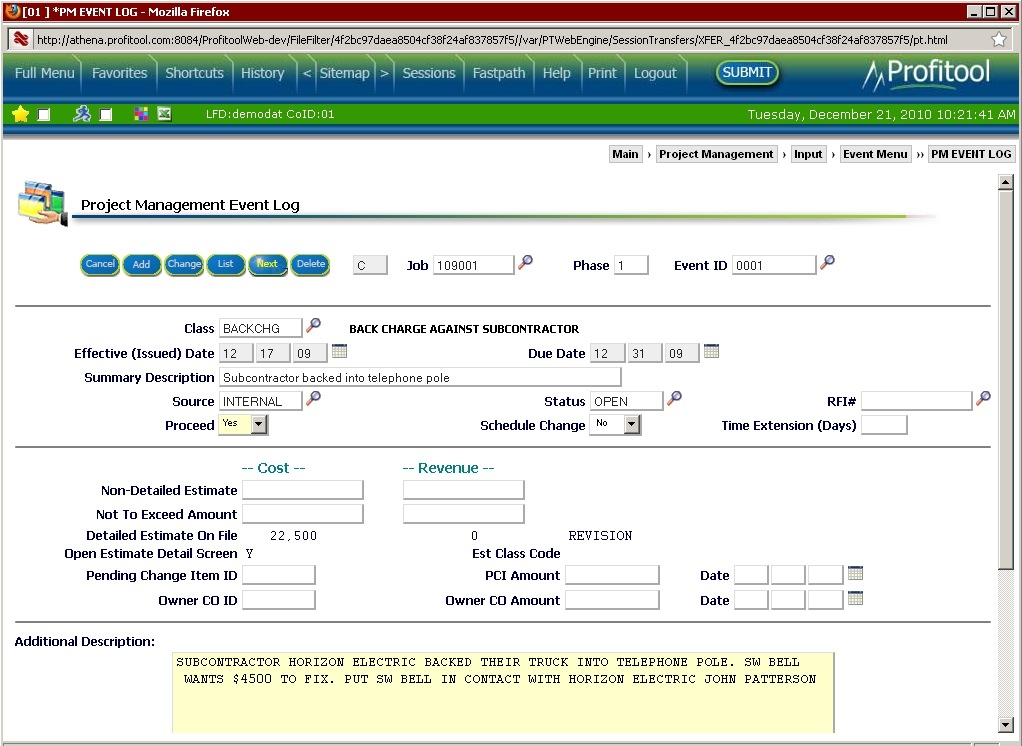
Task: Click the Excel export icon in green bar
Action: tap(164, 114)
